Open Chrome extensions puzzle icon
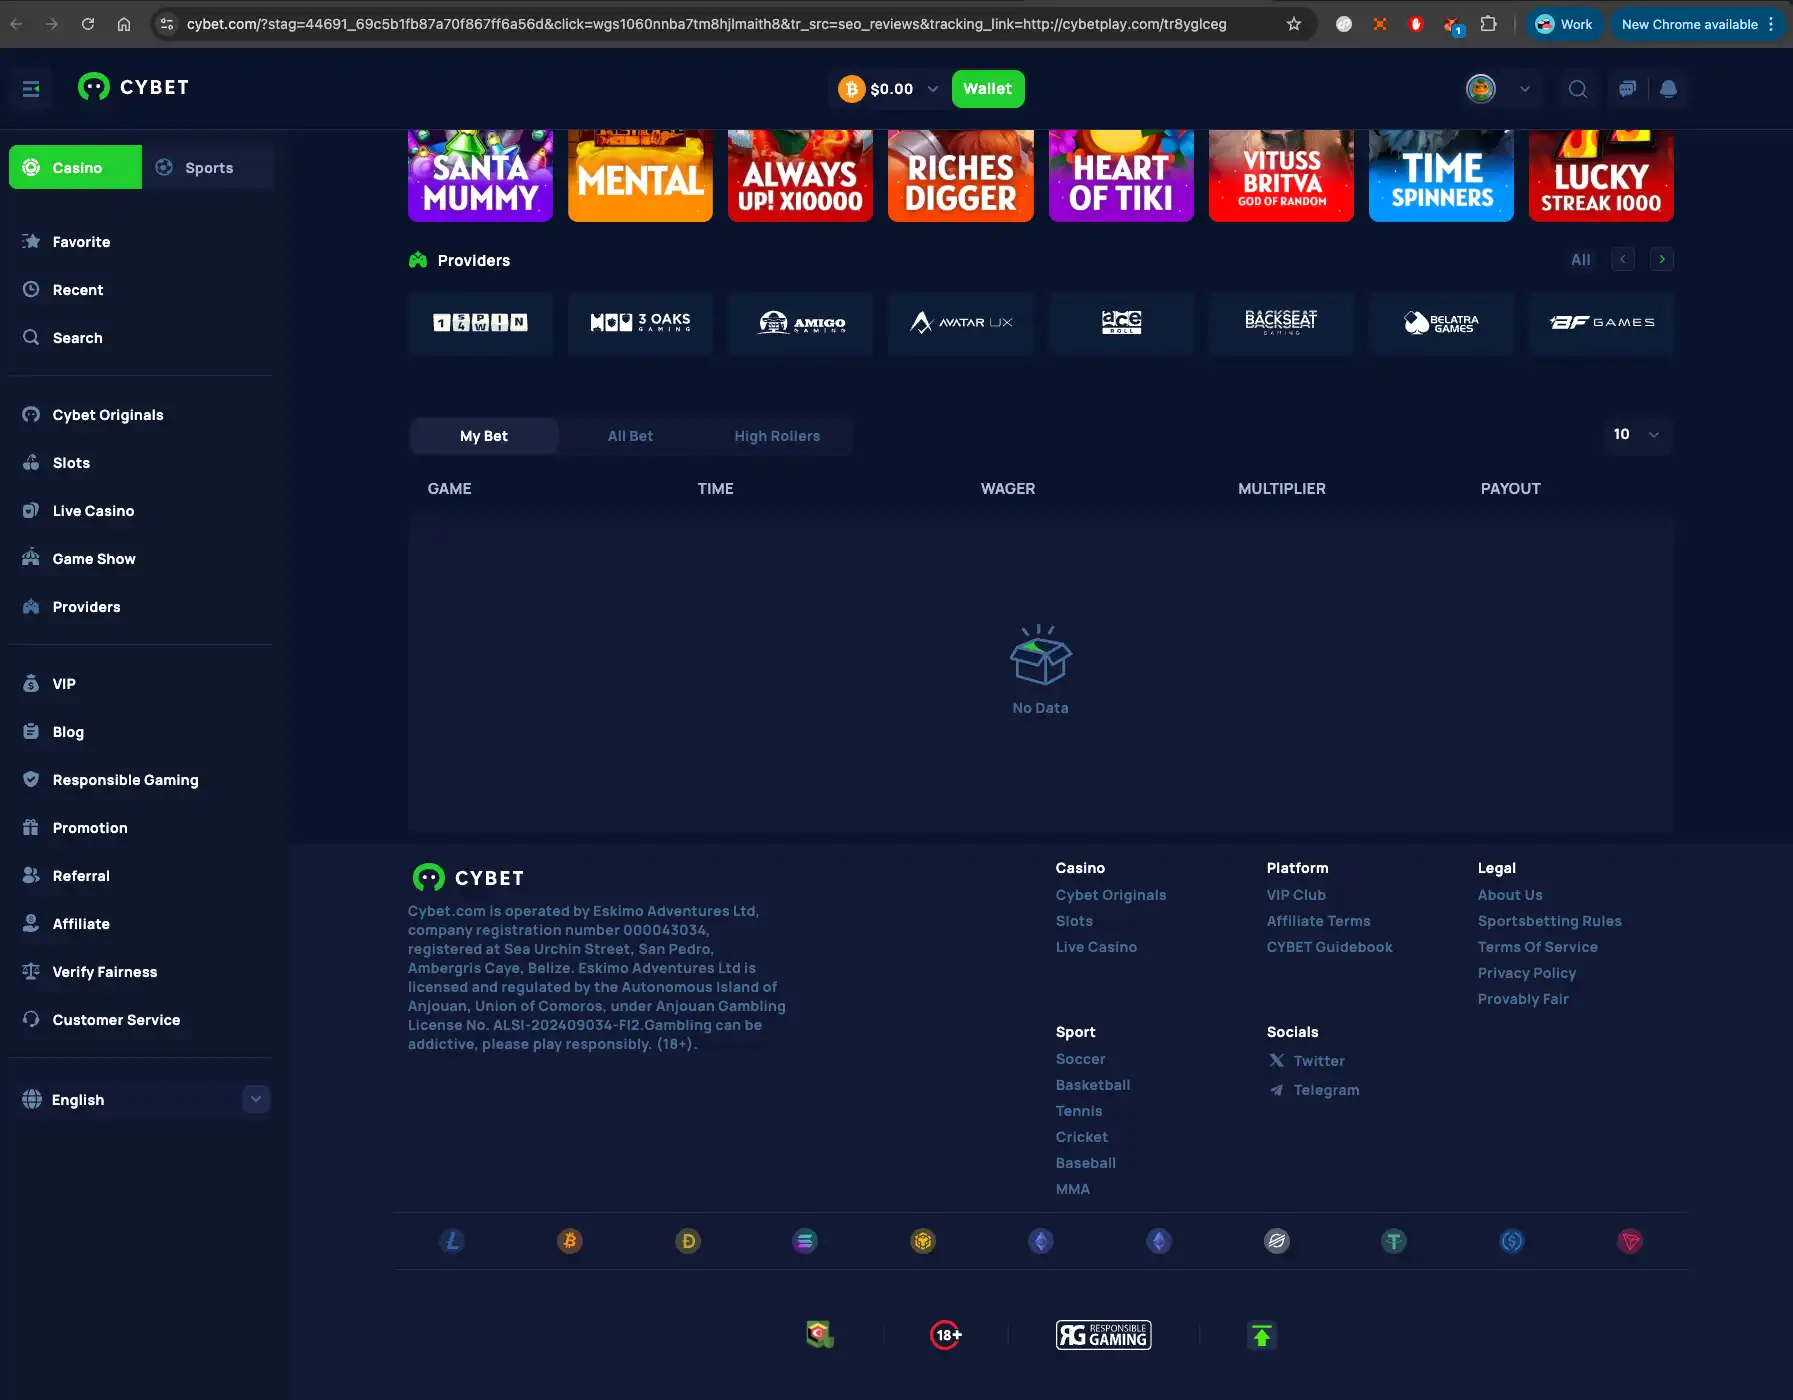The image size is (1793, 1400). click(1488, 24)
